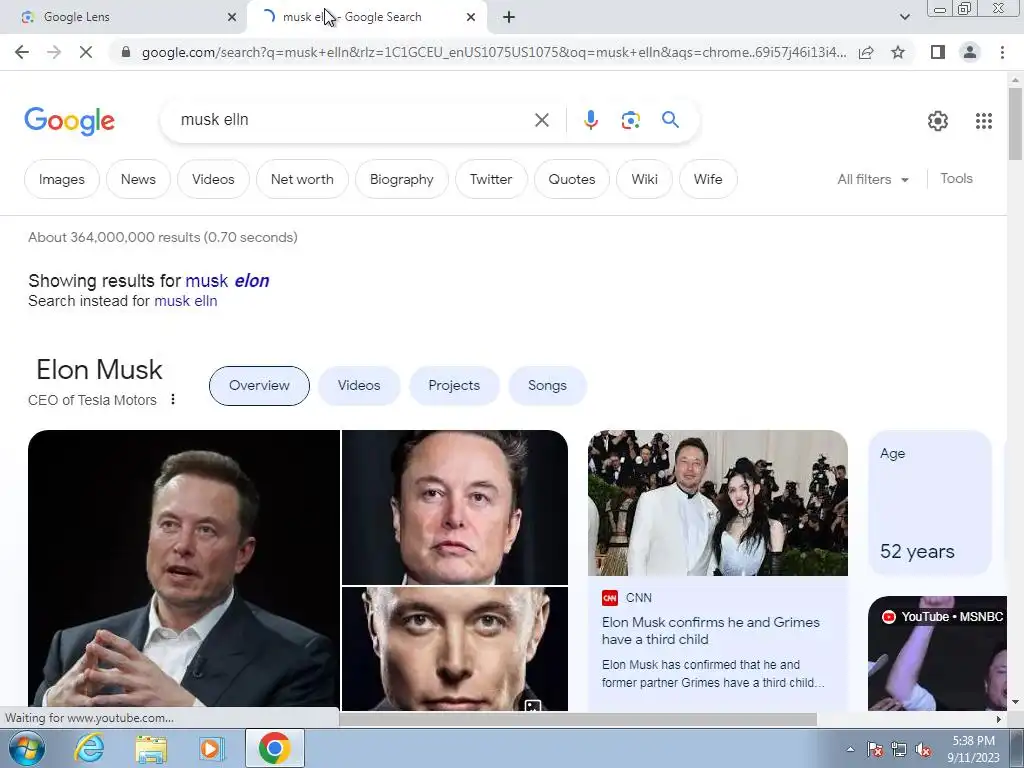1024x768 pixels.
Task: Share this page icon in address bar
Action: (866, 52)
